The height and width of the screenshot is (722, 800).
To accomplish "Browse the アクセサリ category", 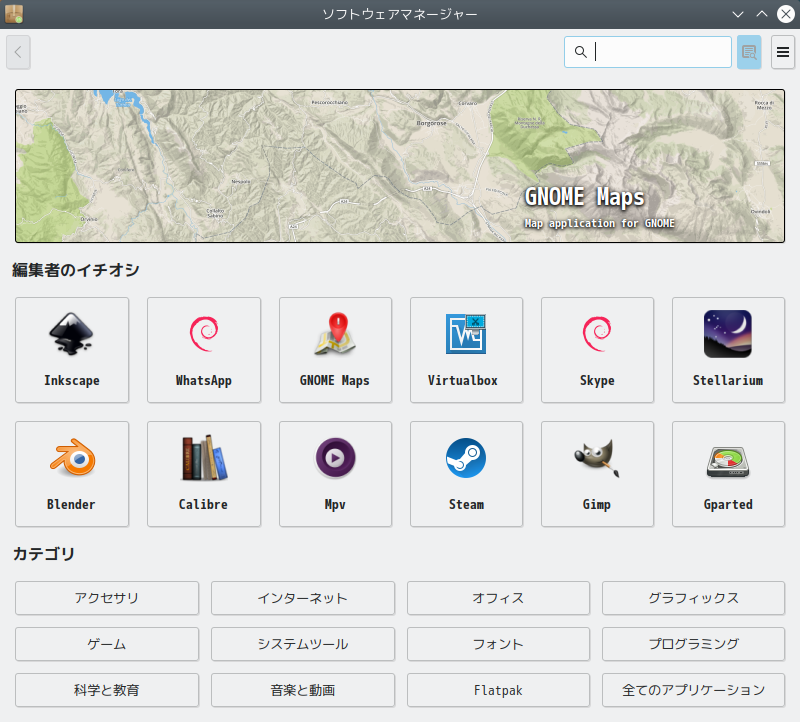I will click(x=107, y=598).
